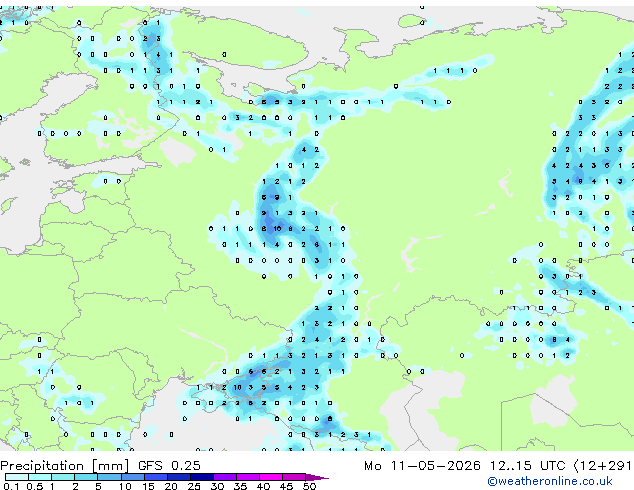Select the 1–2 mm legend swatch
634x490 pixels.
(63, 477)
